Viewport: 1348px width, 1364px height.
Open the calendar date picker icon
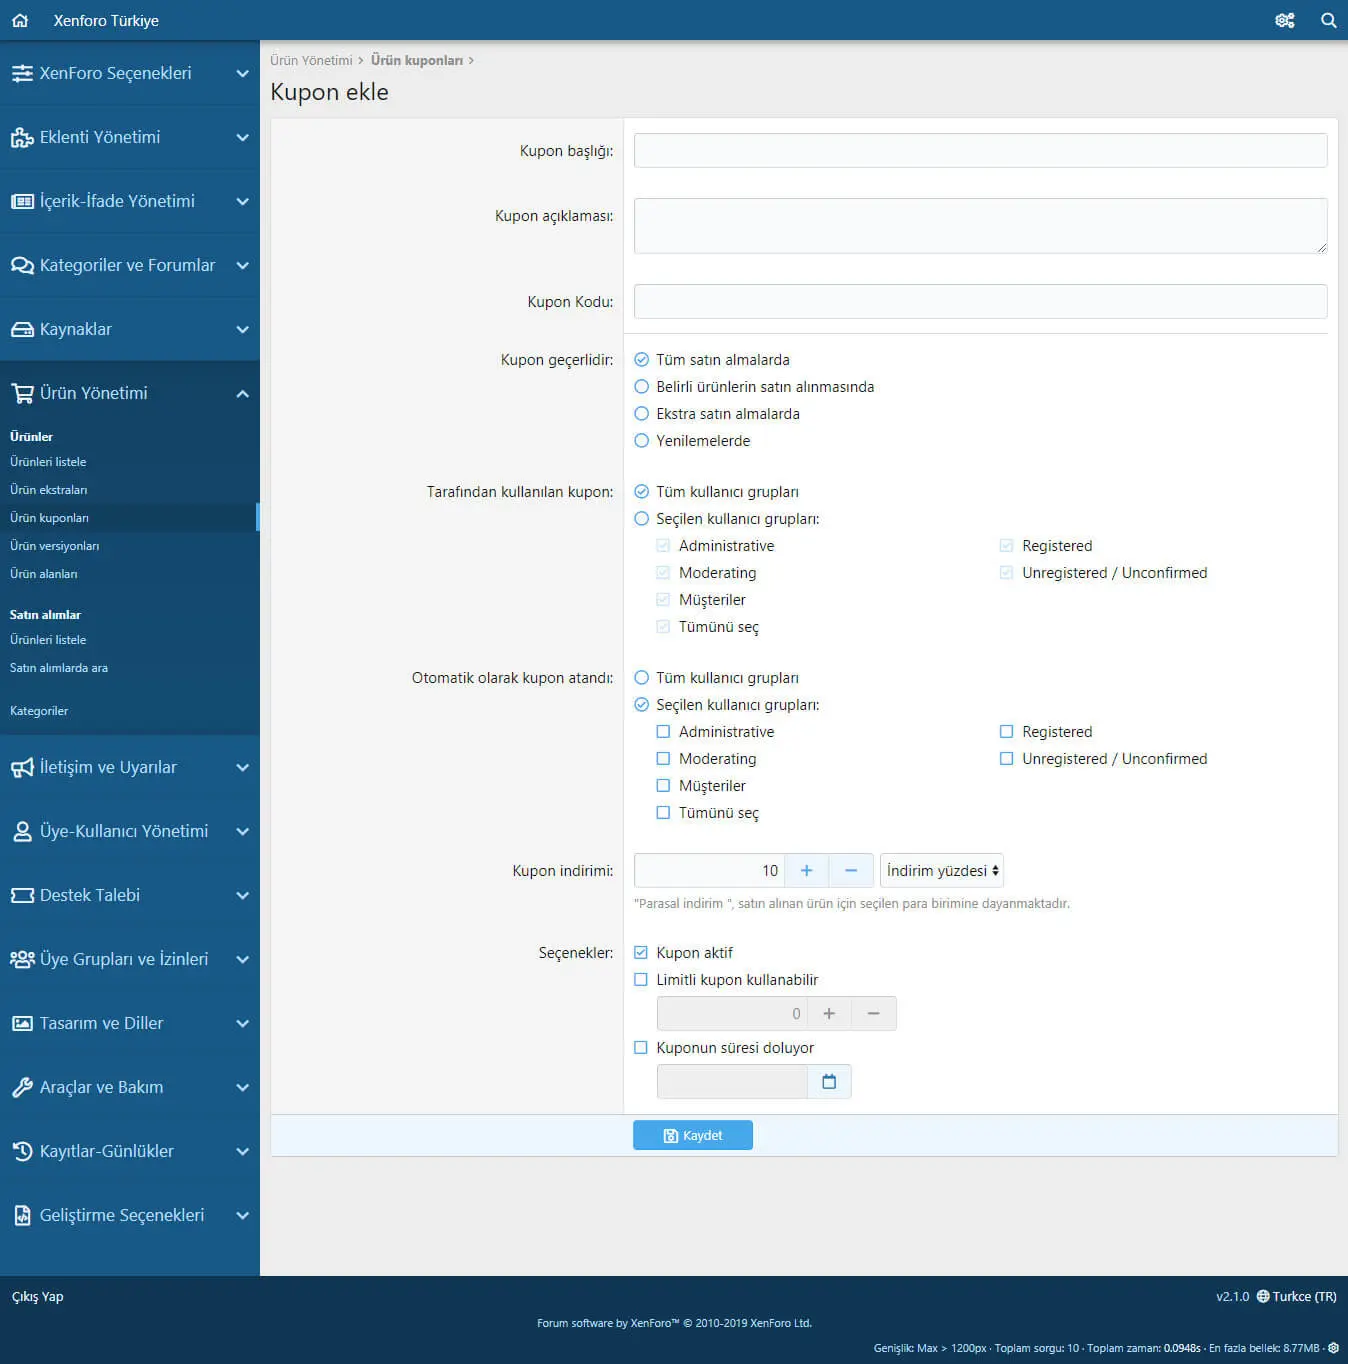point(829,1081)
